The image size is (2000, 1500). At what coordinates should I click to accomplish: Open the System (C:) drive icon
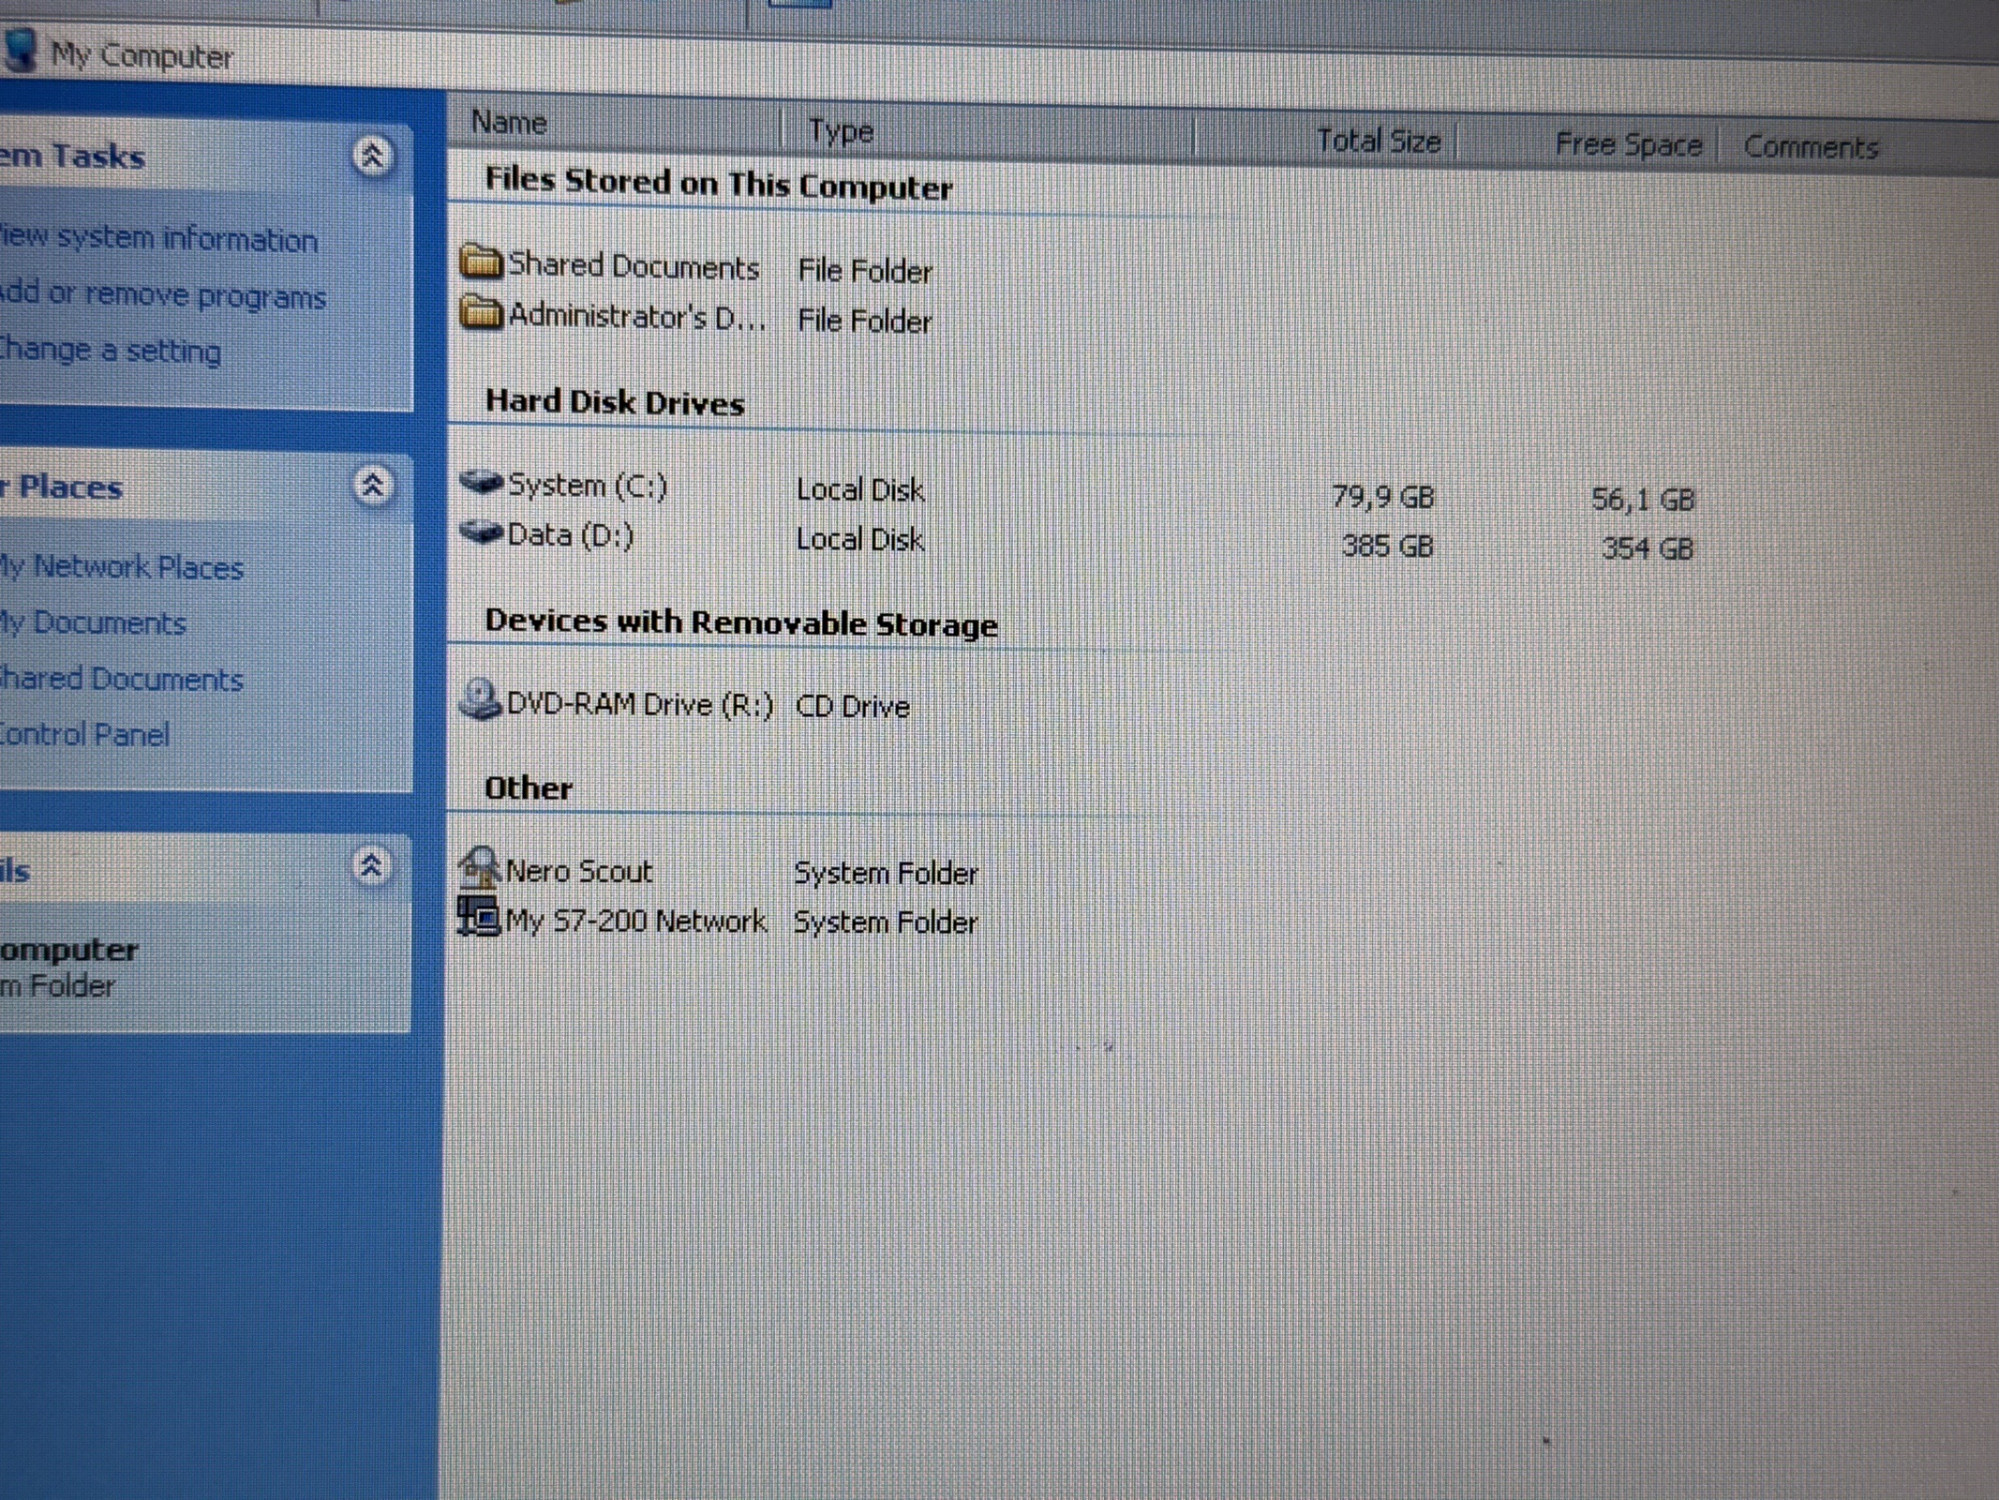pyautogui.click(x=481, y=483)
